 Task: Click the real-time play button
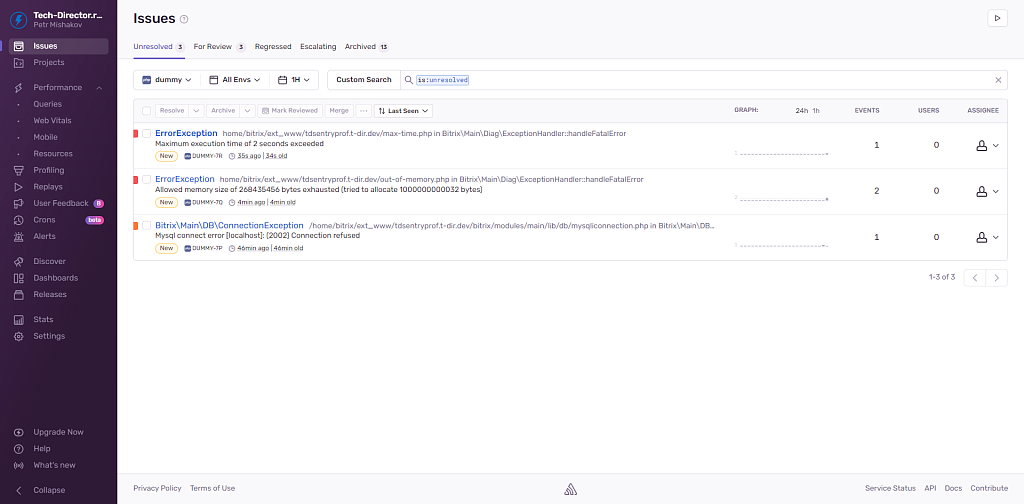point(997,18)
